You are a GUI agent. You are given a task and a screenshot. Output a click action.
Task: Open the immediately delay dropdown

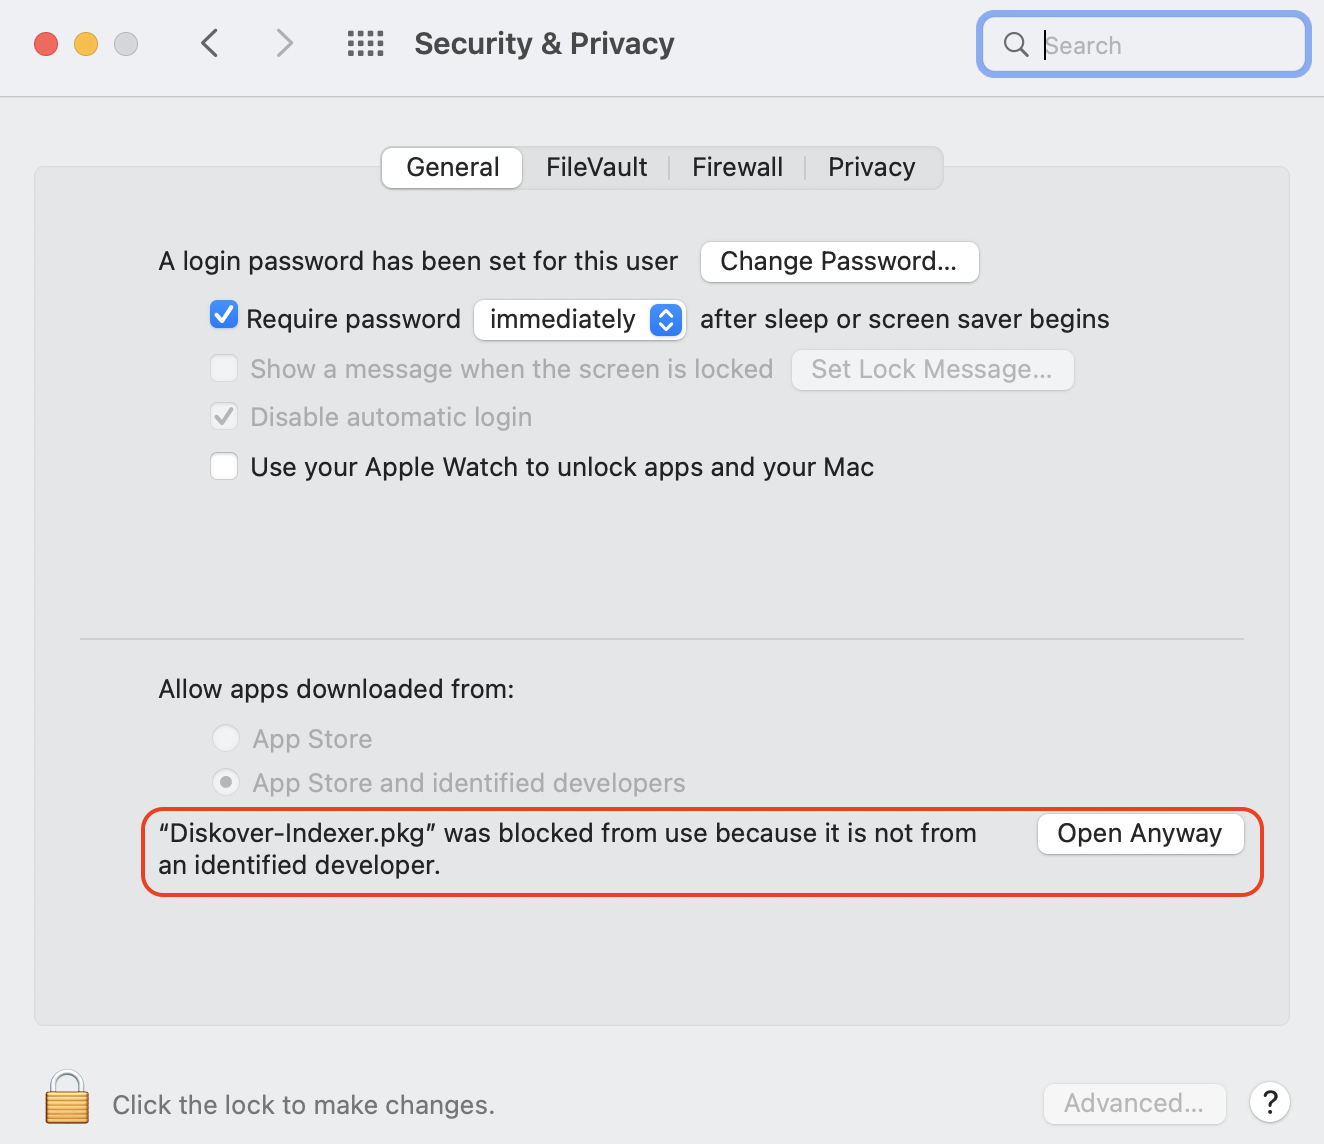click(580, 320)
